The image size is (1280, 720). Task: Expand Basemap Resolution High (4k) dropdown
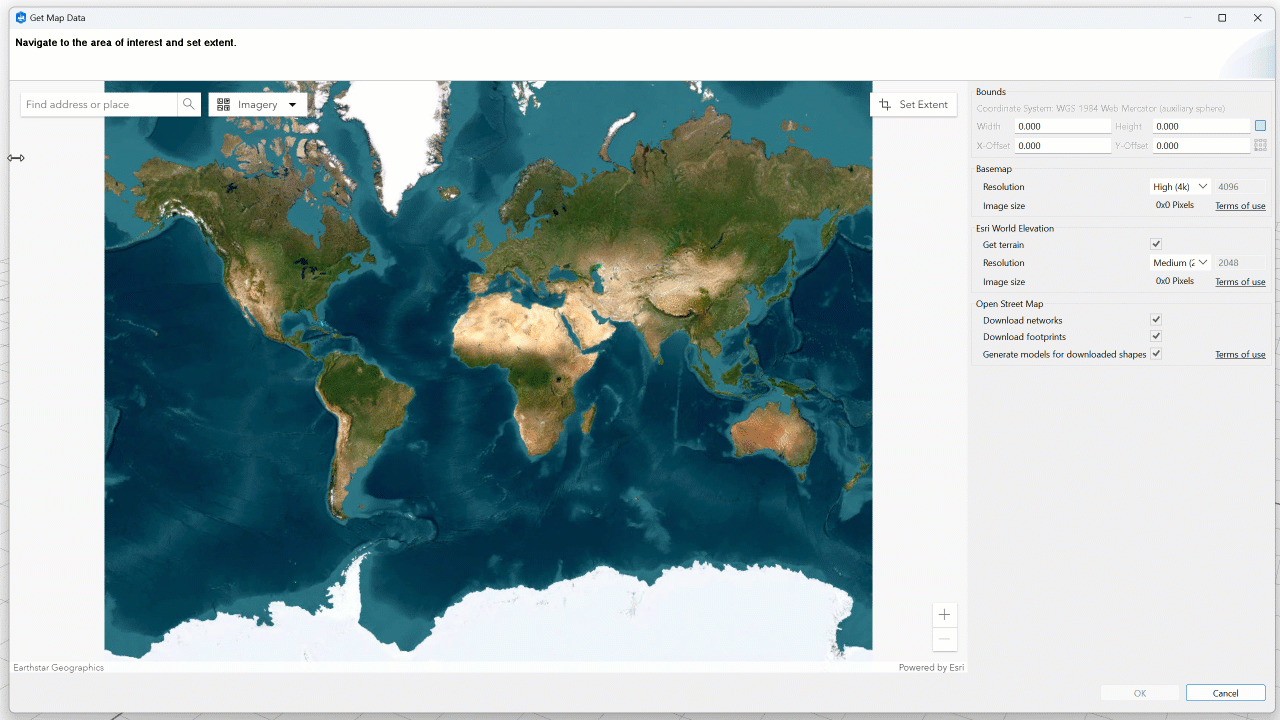[1181, 187]
